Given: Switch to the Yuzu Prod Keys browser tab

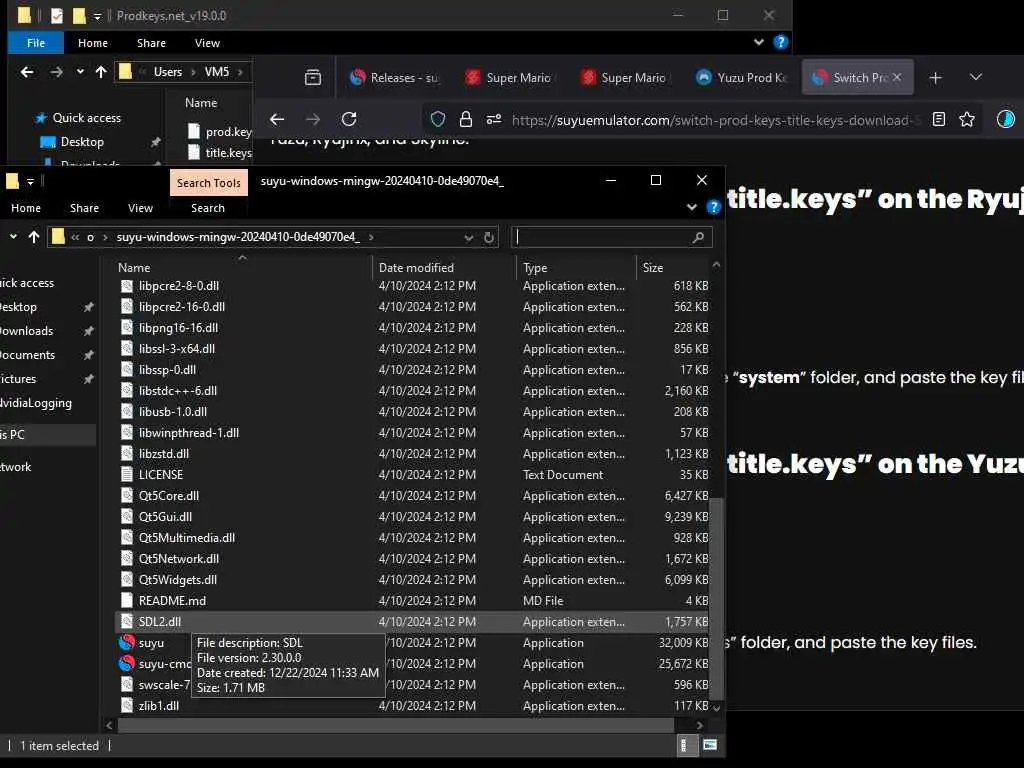Looking at the screenshot, I should tap(743, 77).
